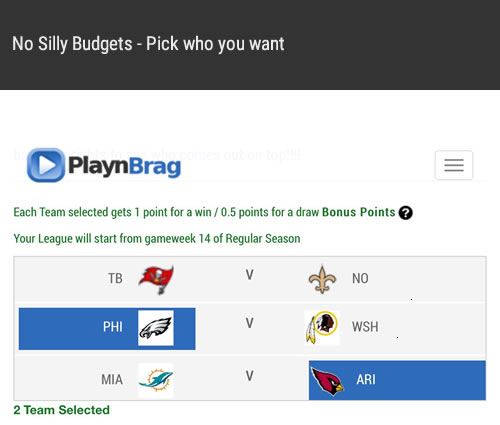500x425 pixels.
Task: Deselect the highlighted ARI team
Action: click(397, 380)
